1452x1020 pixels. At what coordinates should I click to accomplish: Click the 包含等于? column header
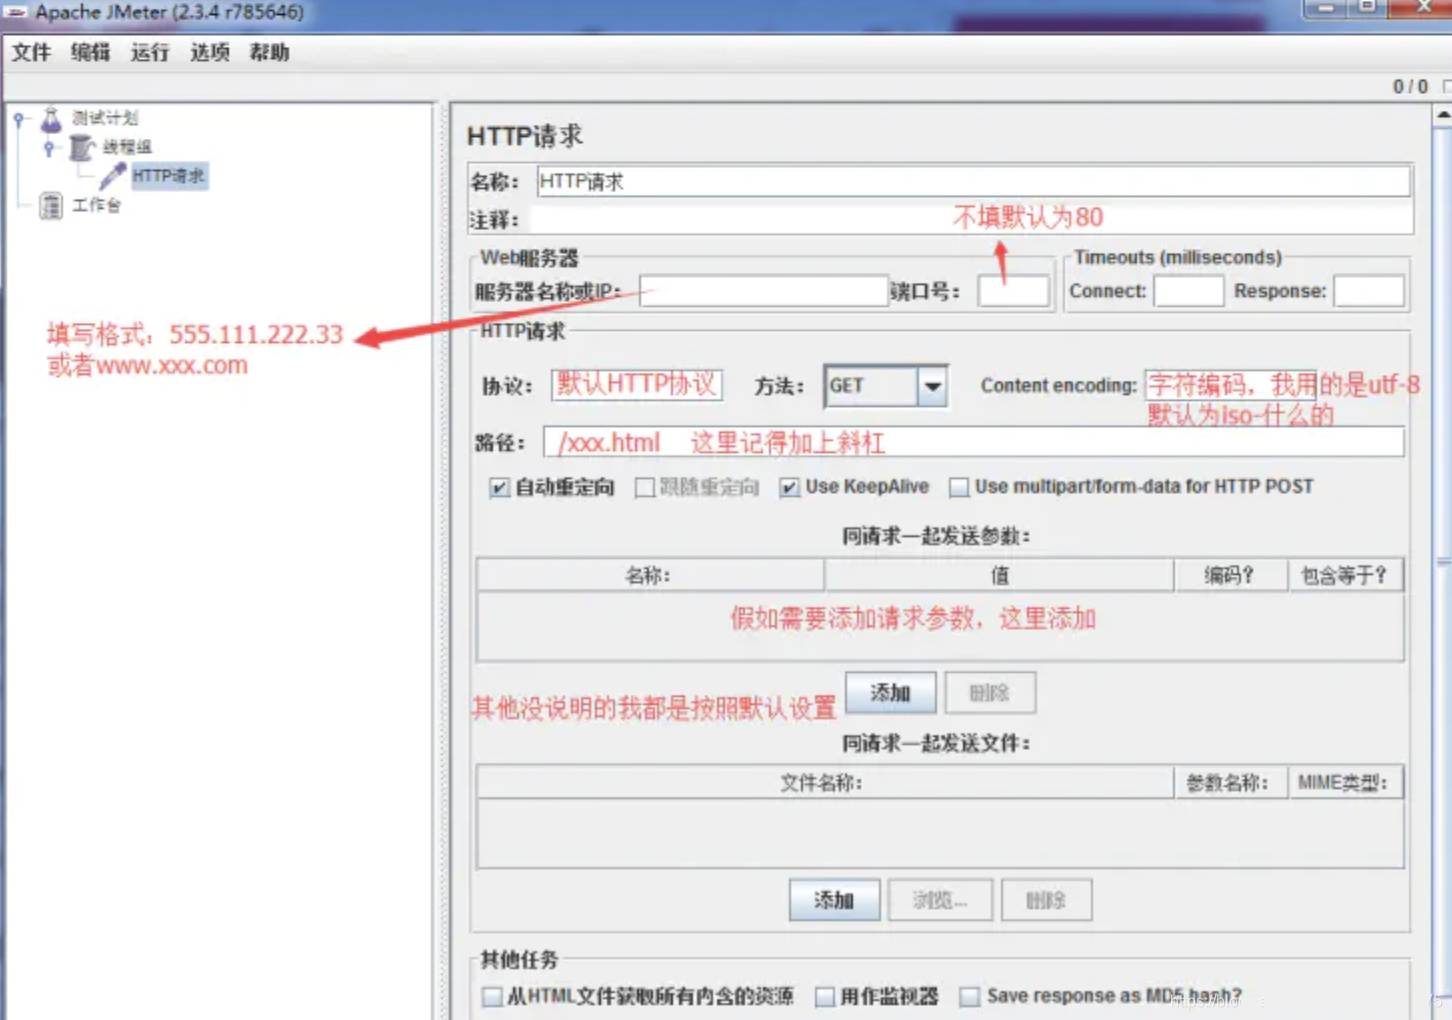click(1345, 575)
